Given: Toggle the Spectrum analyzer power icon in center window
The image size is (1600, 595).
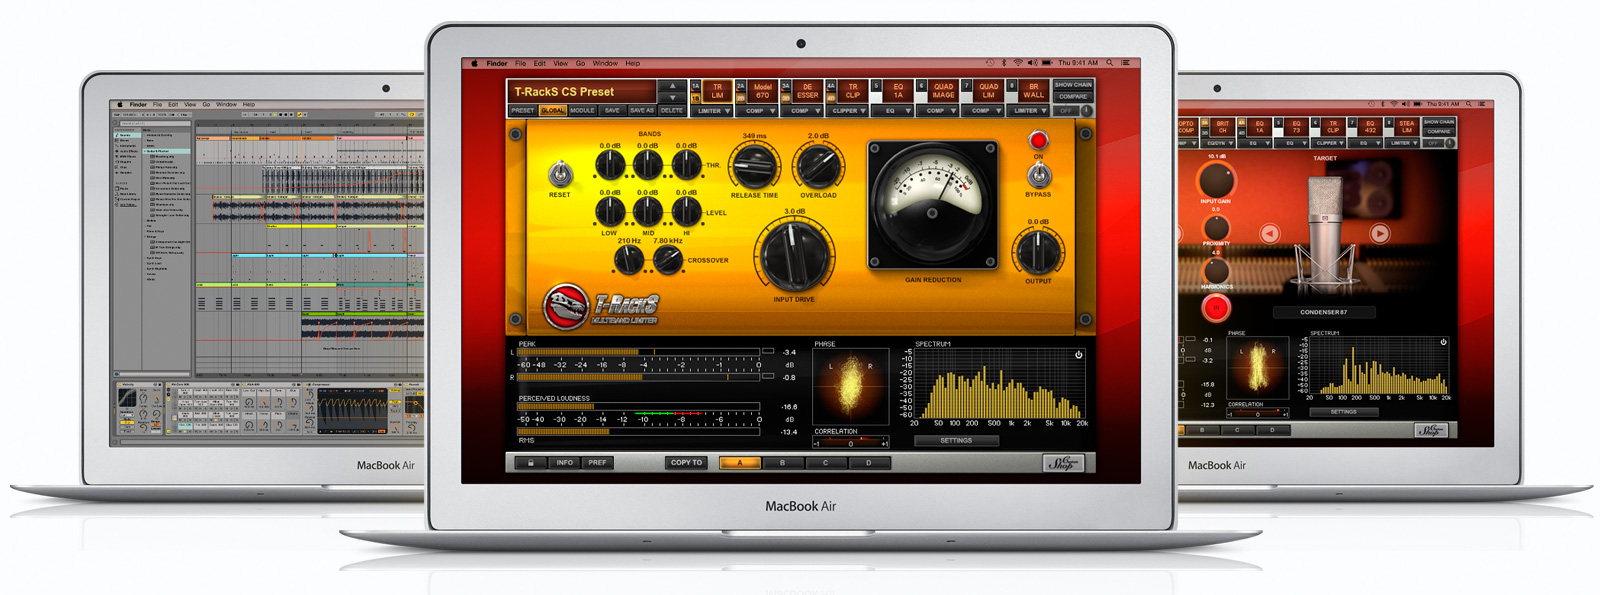Looking at the screenshot, I should 1078,354.
